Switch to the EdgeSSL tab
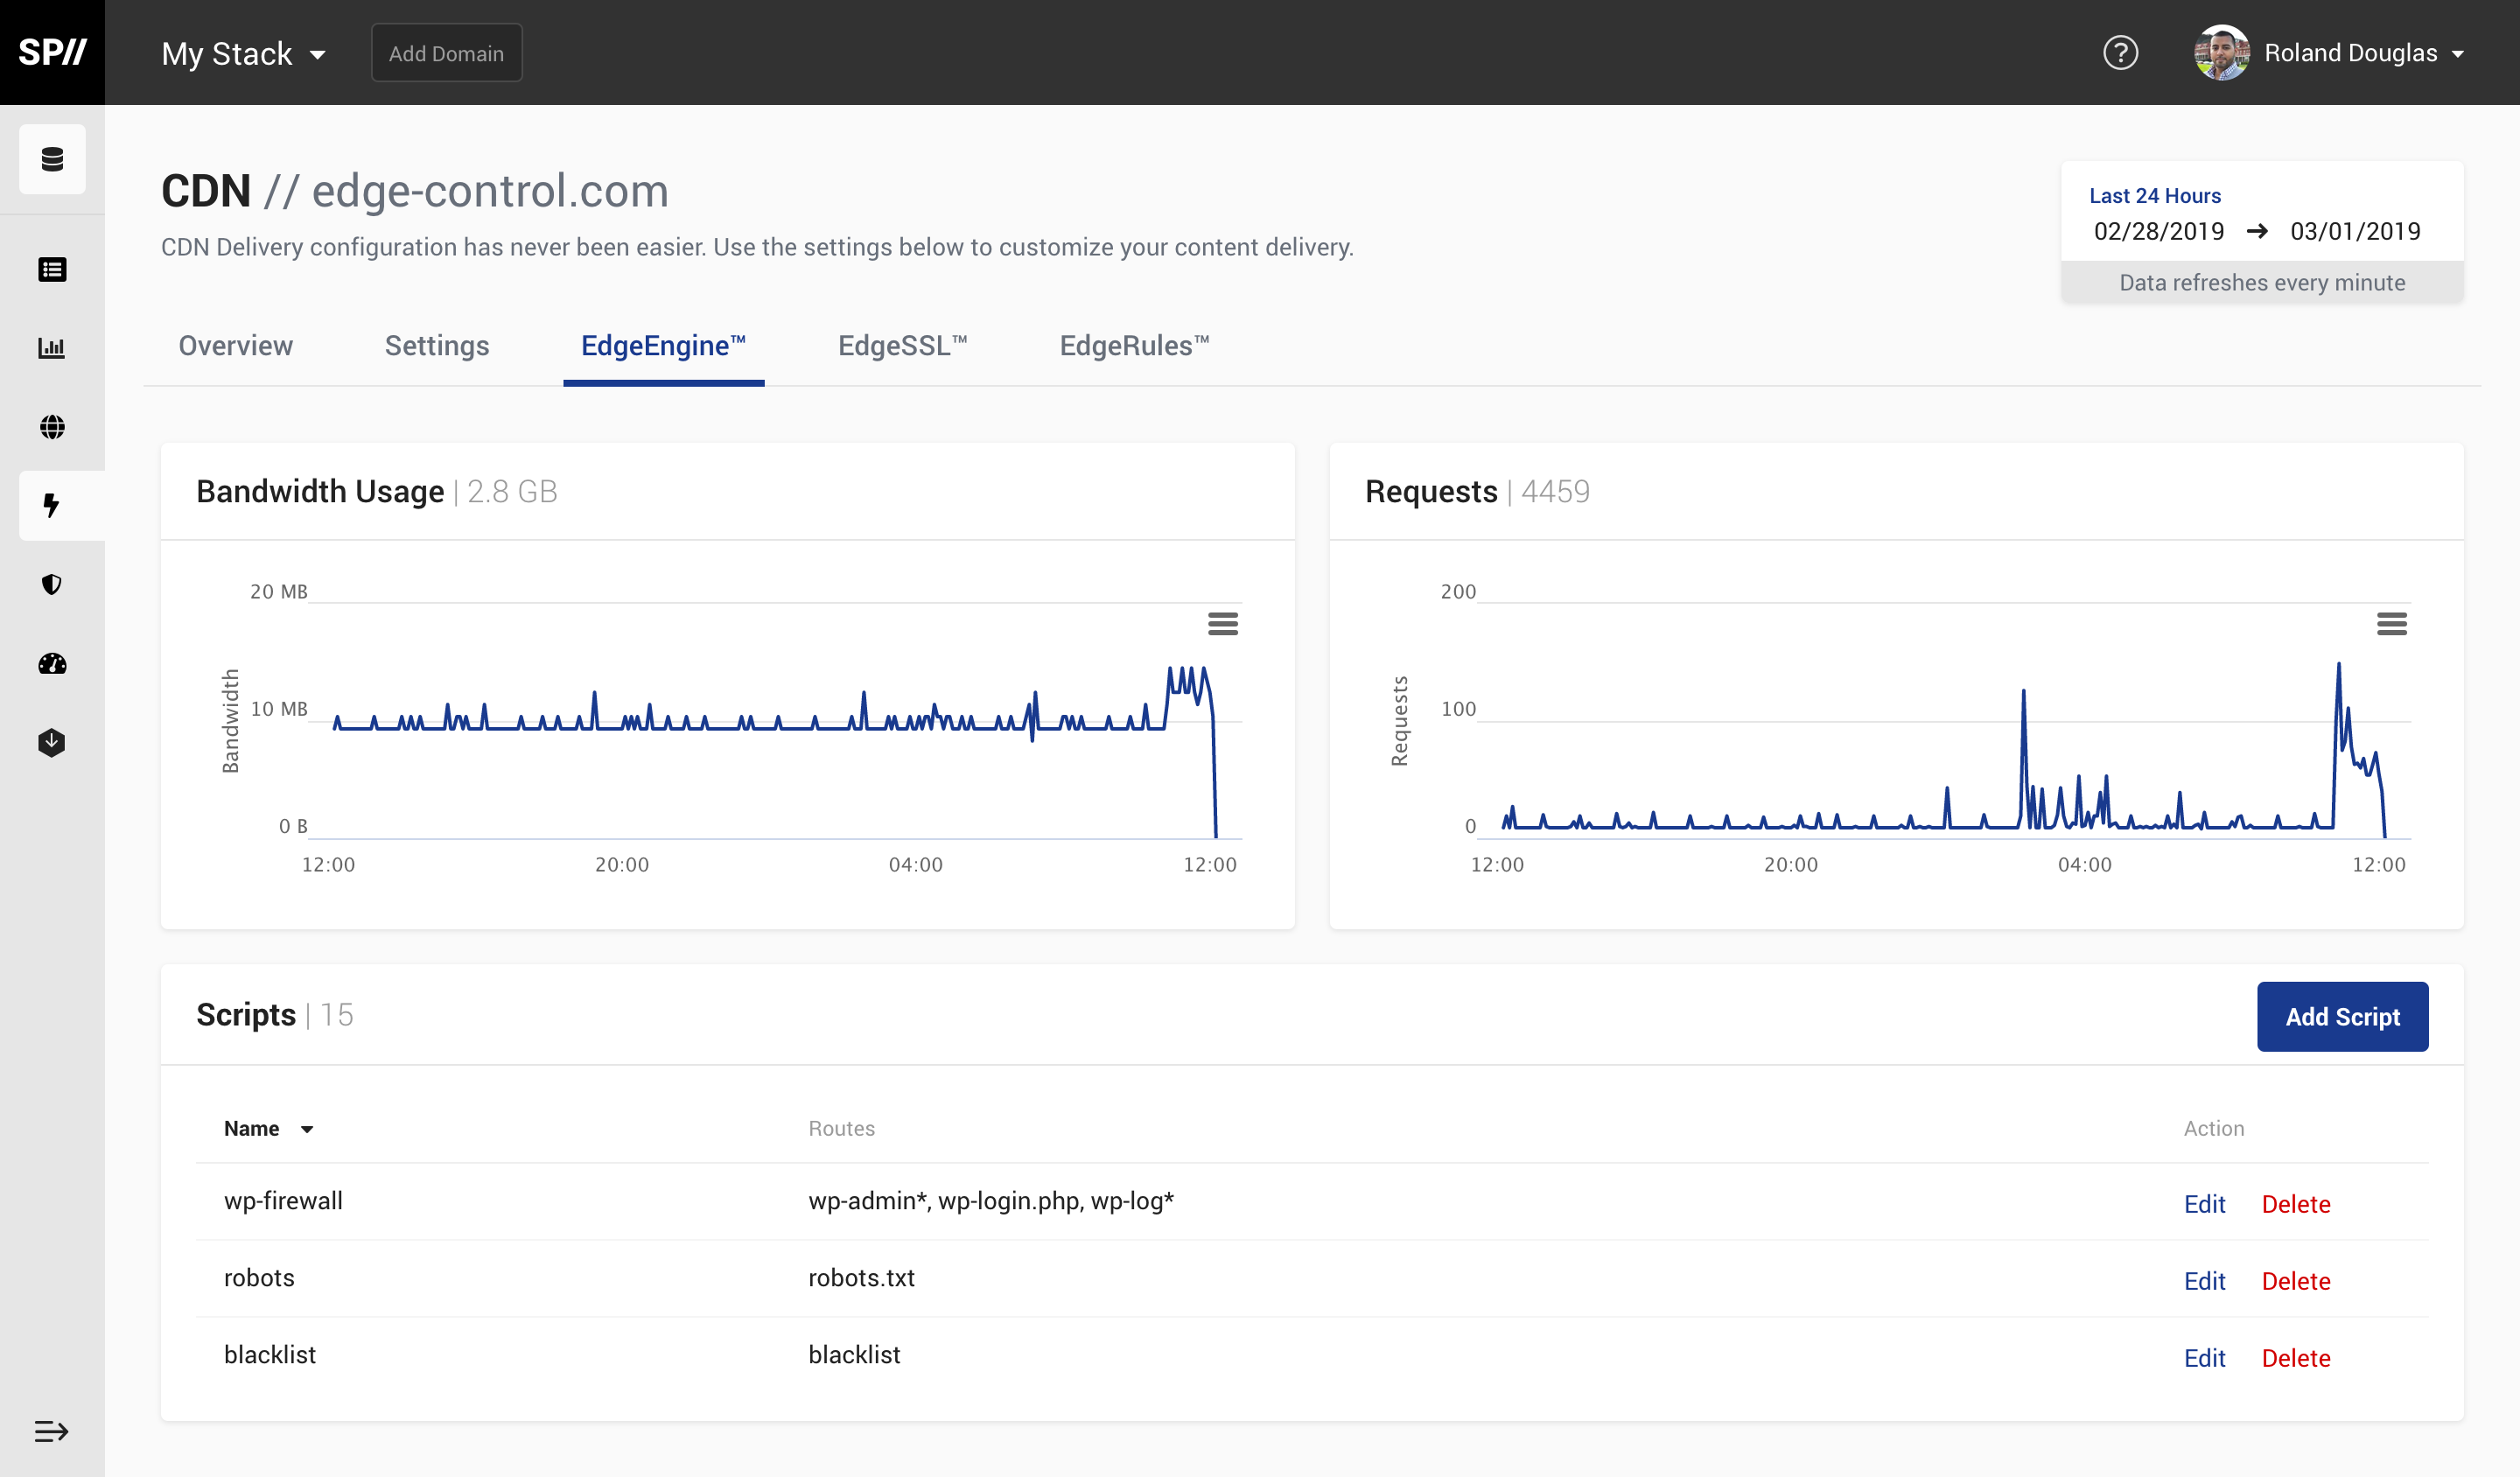 point(903,345)
